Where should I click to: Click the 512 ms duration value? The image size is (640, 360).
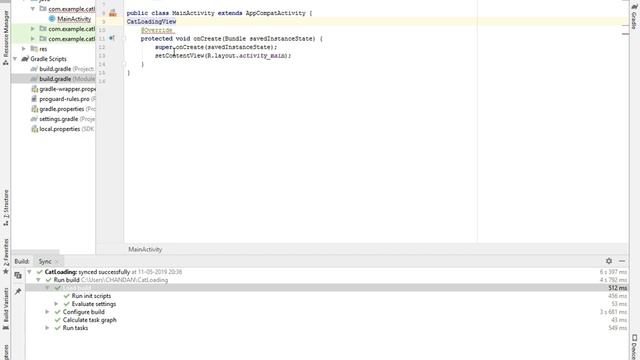click(x=618, y=288)
